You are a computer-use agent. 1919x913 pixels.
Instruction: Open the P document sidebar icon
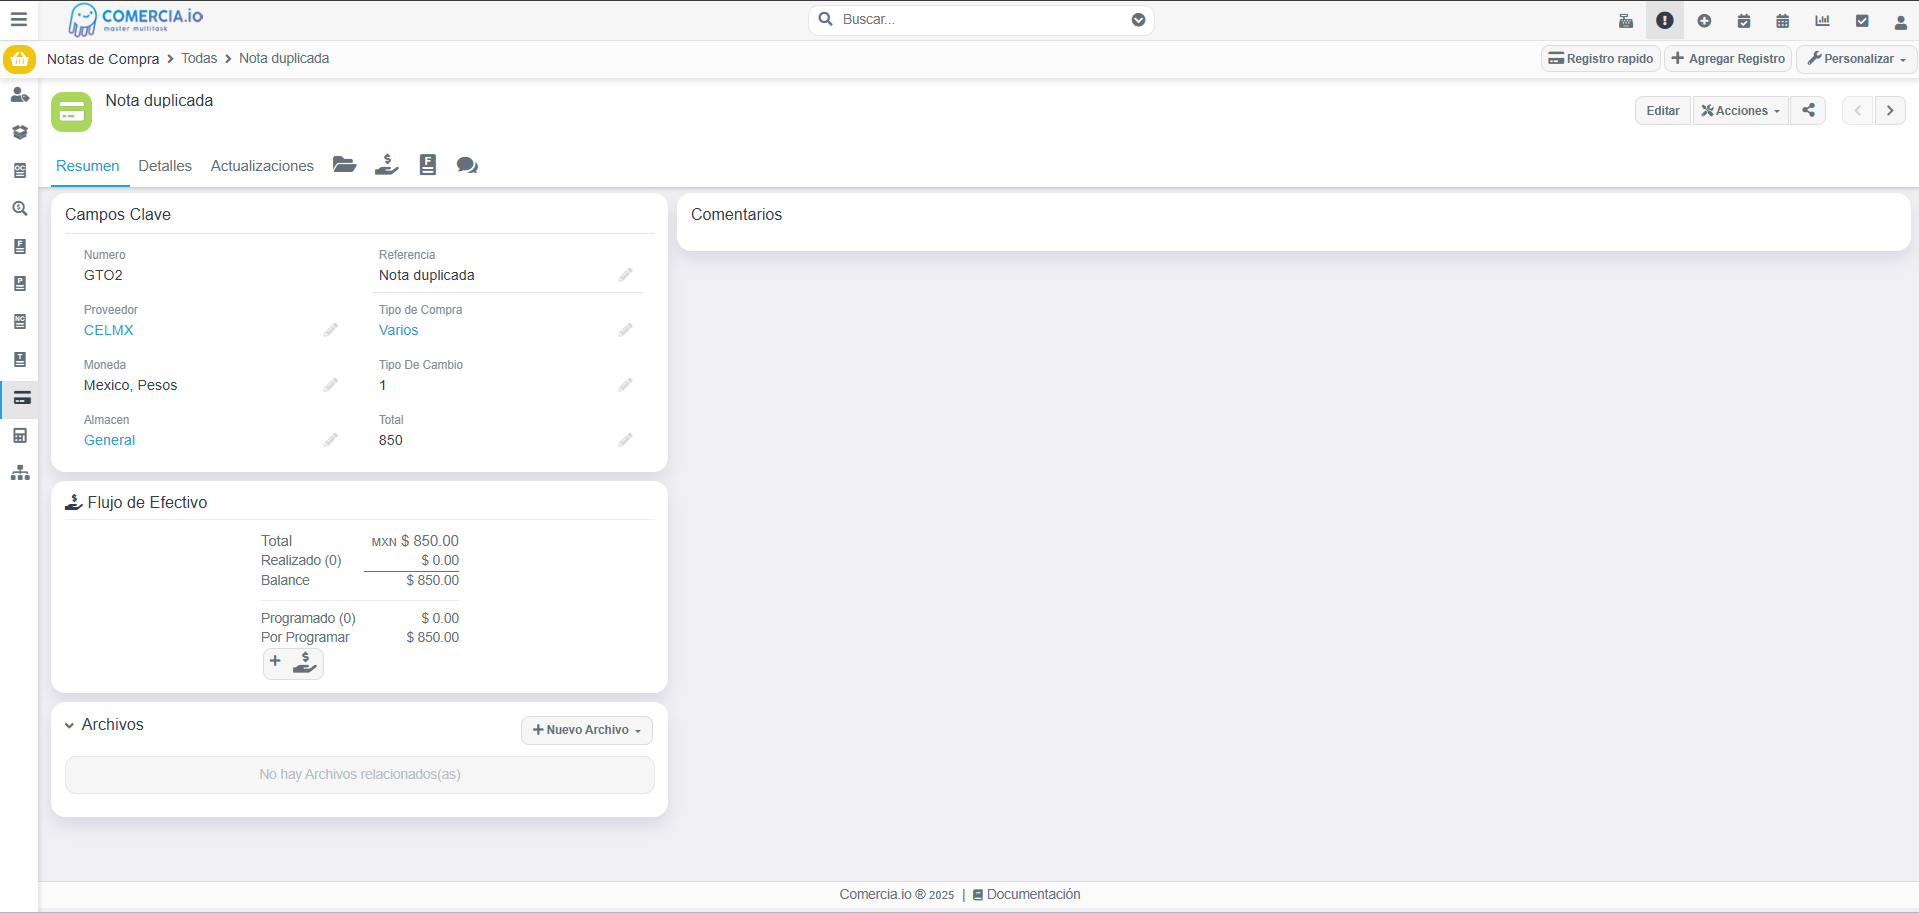pyautogui.click(x=20, y=284)
